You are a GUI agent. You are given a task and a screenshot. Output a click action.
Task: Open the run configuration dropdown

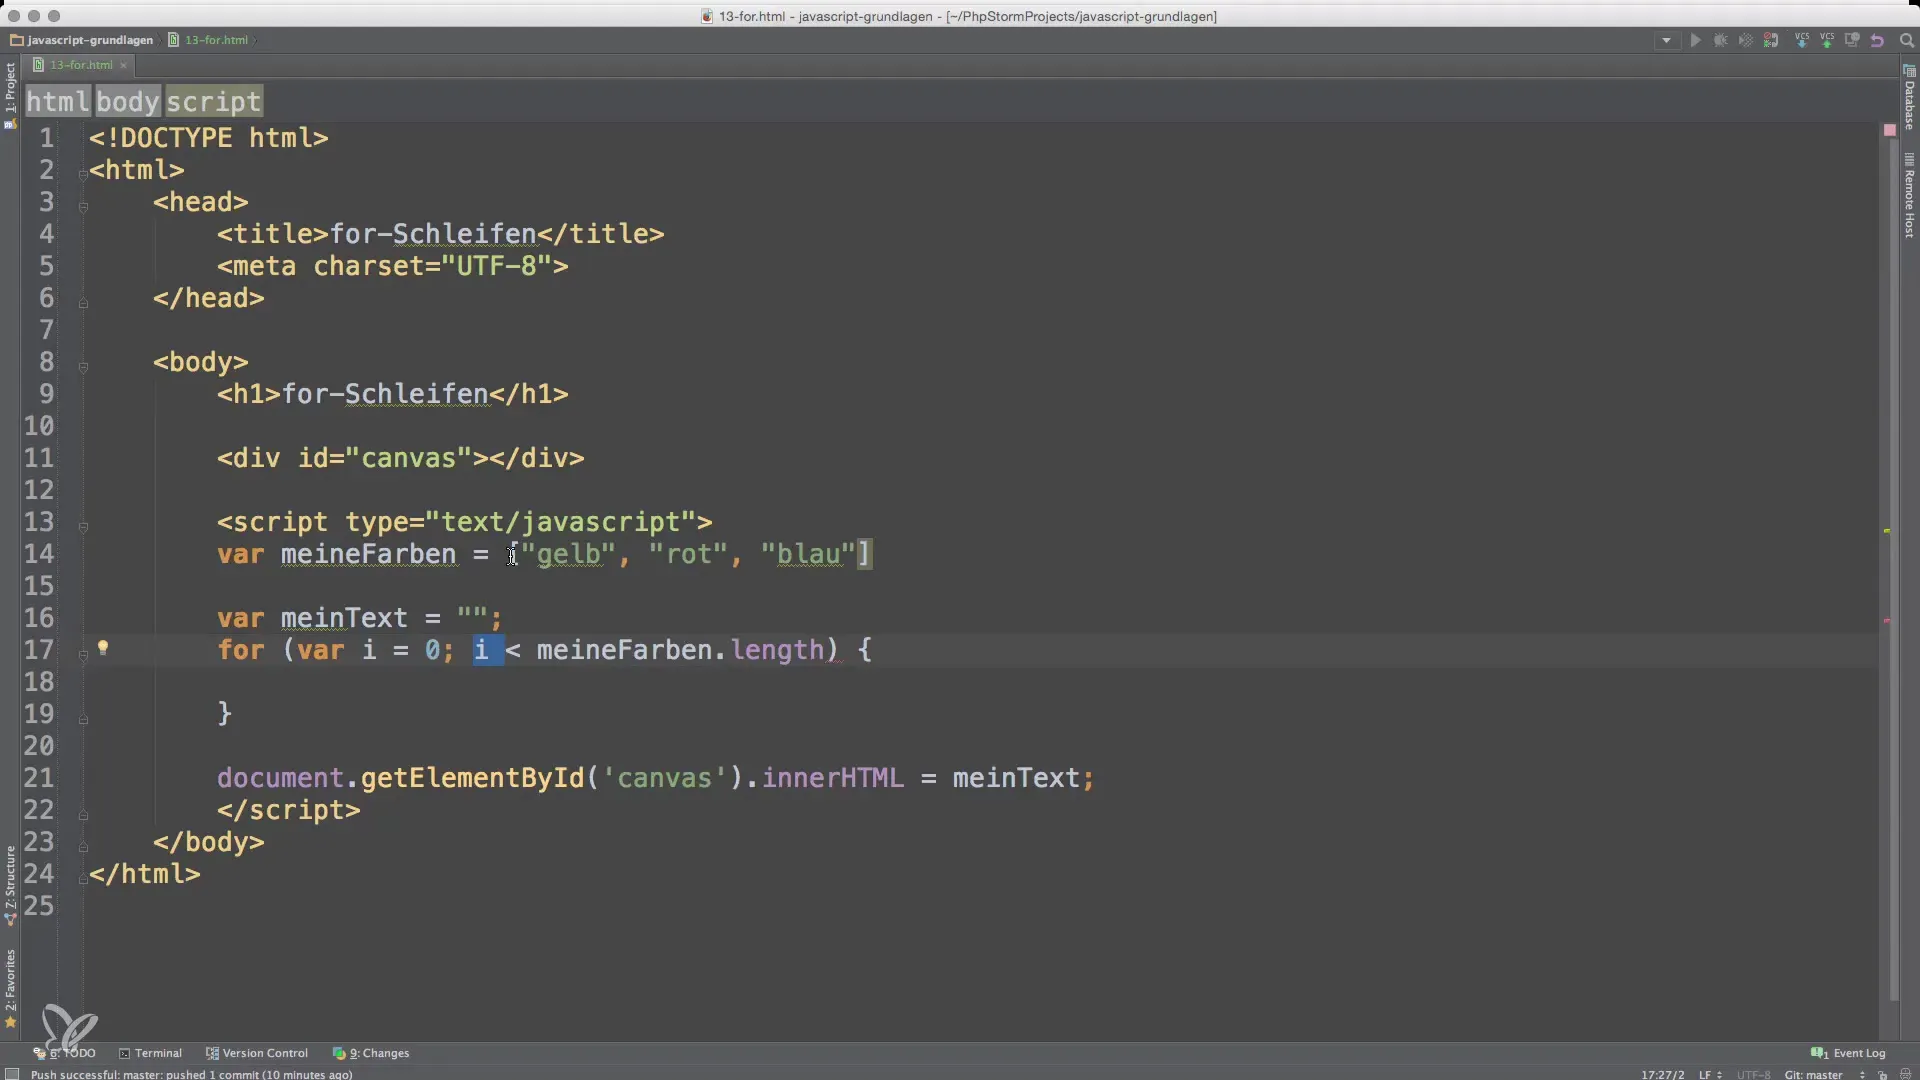pyautogui.click(x=1666, y=41)
